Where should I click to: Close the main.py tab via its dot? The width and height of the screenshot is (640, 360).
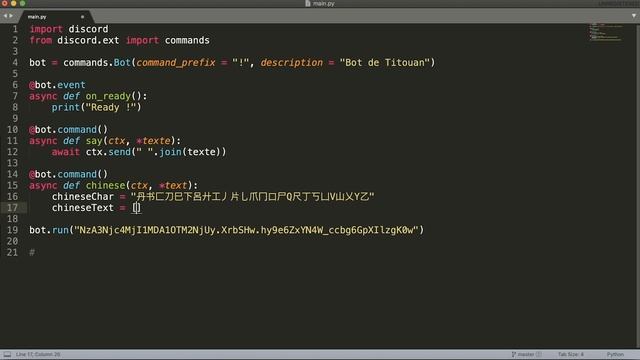pos(82,17)
